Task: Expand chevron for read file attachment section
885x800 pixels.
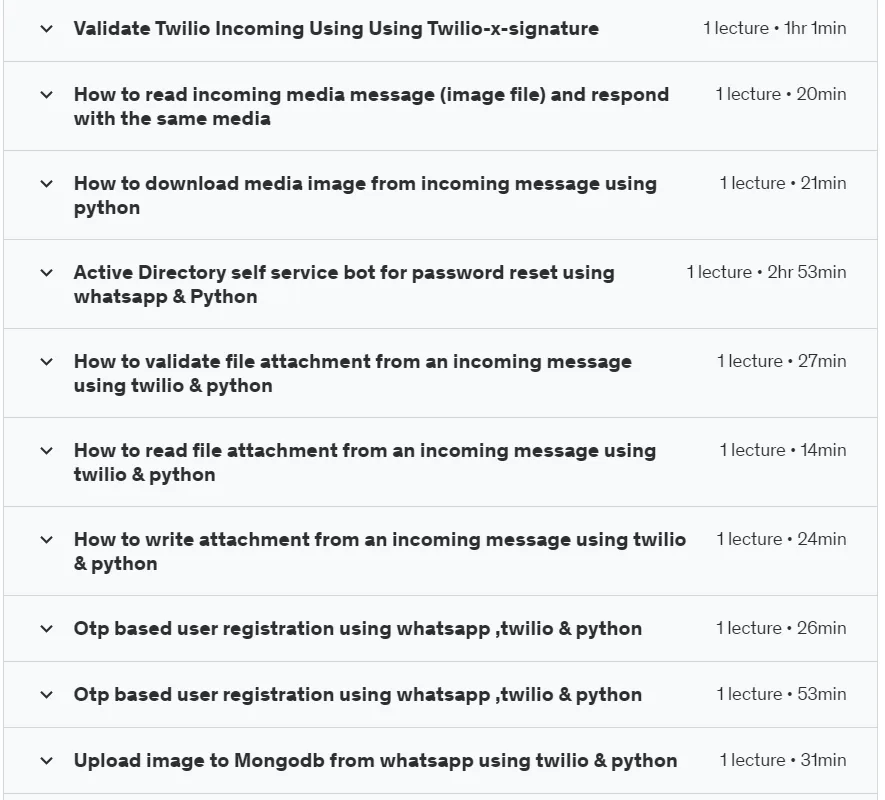Action: 47,451
